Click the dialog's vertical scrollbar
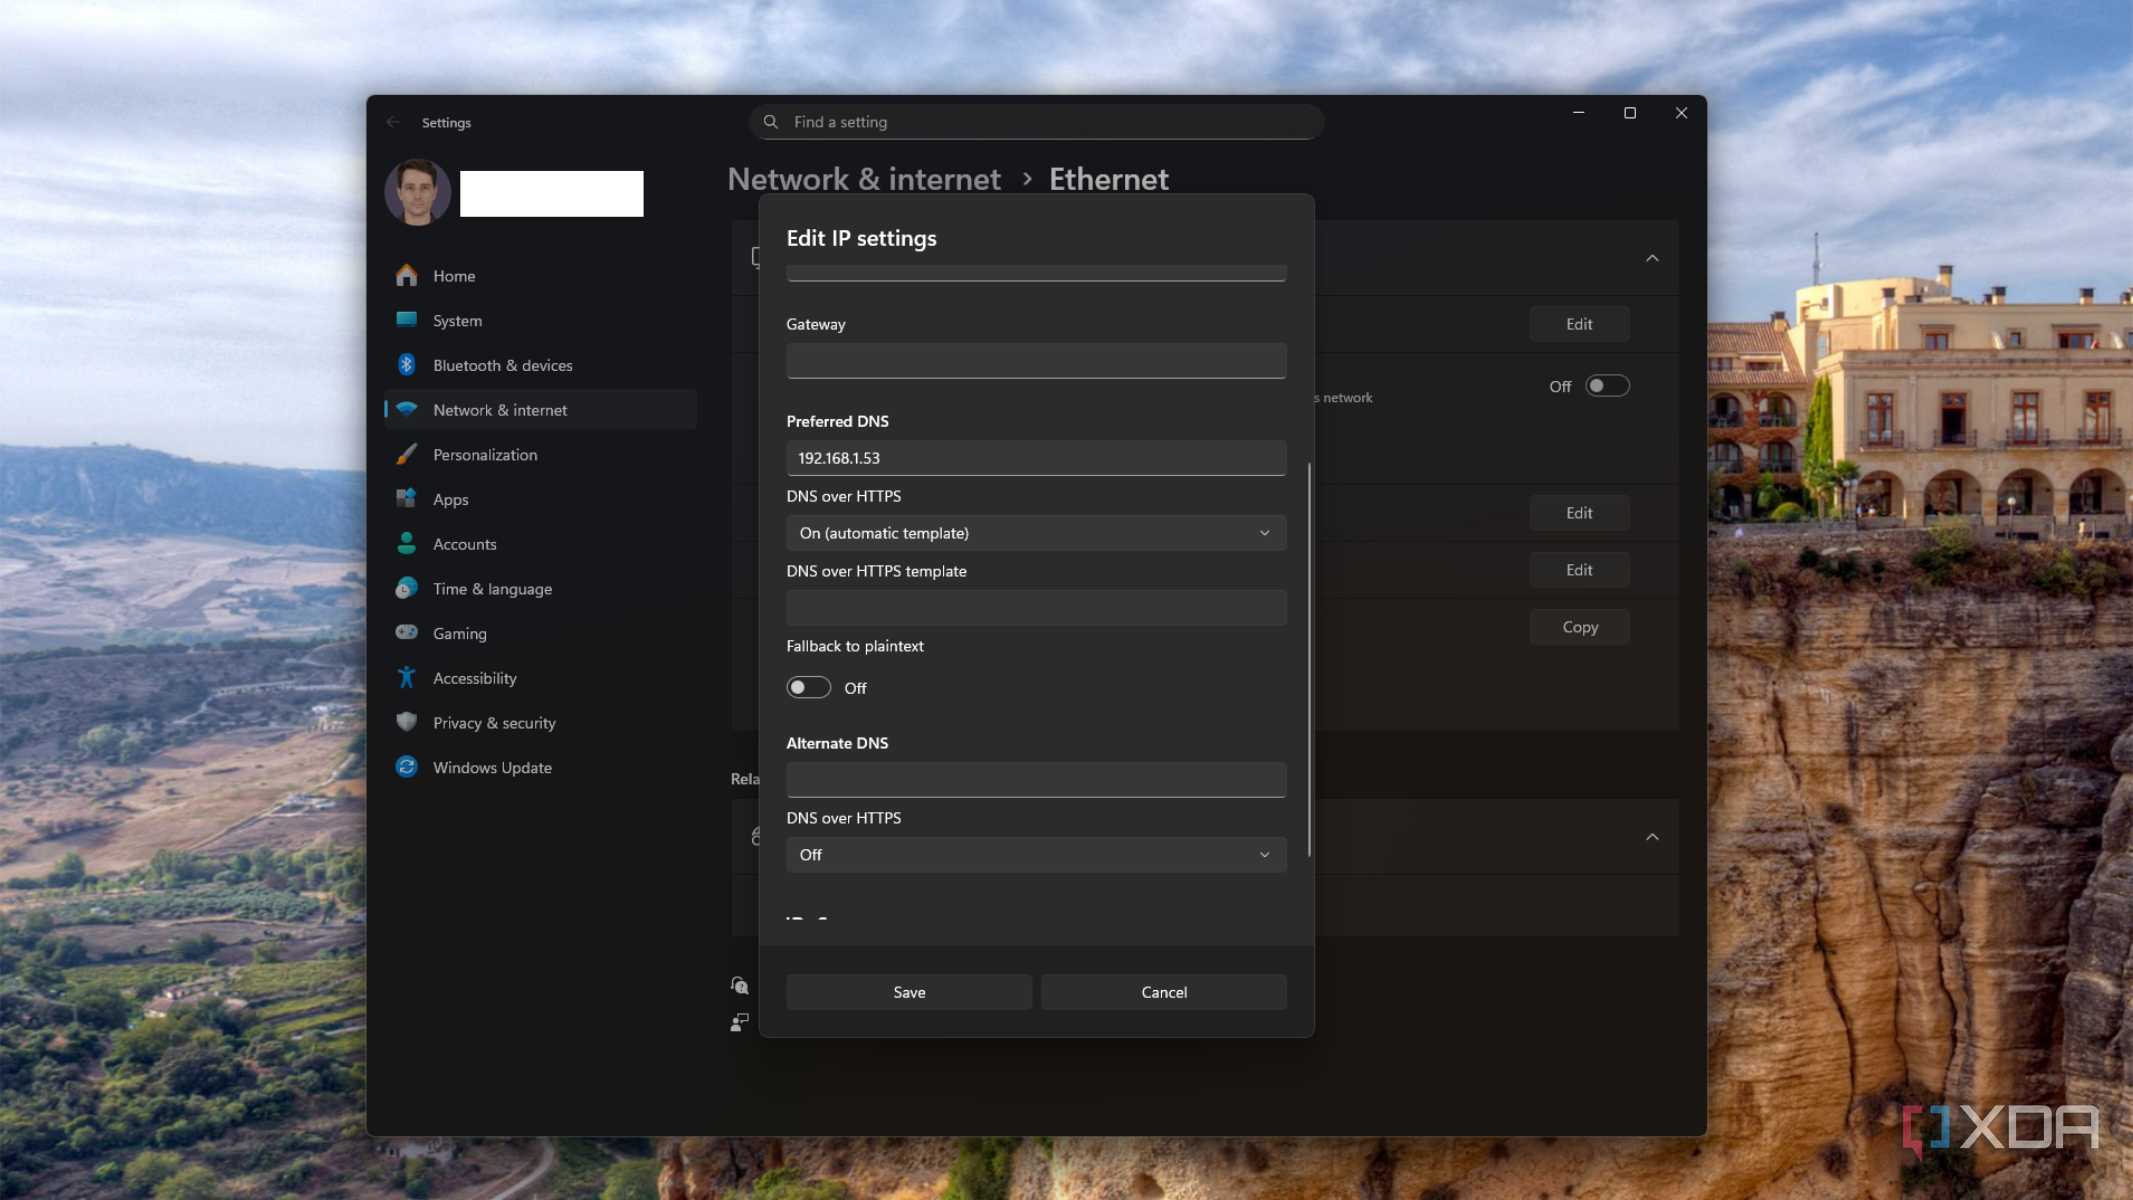The image size is (2133, 1200). [x=1309, y=660]
